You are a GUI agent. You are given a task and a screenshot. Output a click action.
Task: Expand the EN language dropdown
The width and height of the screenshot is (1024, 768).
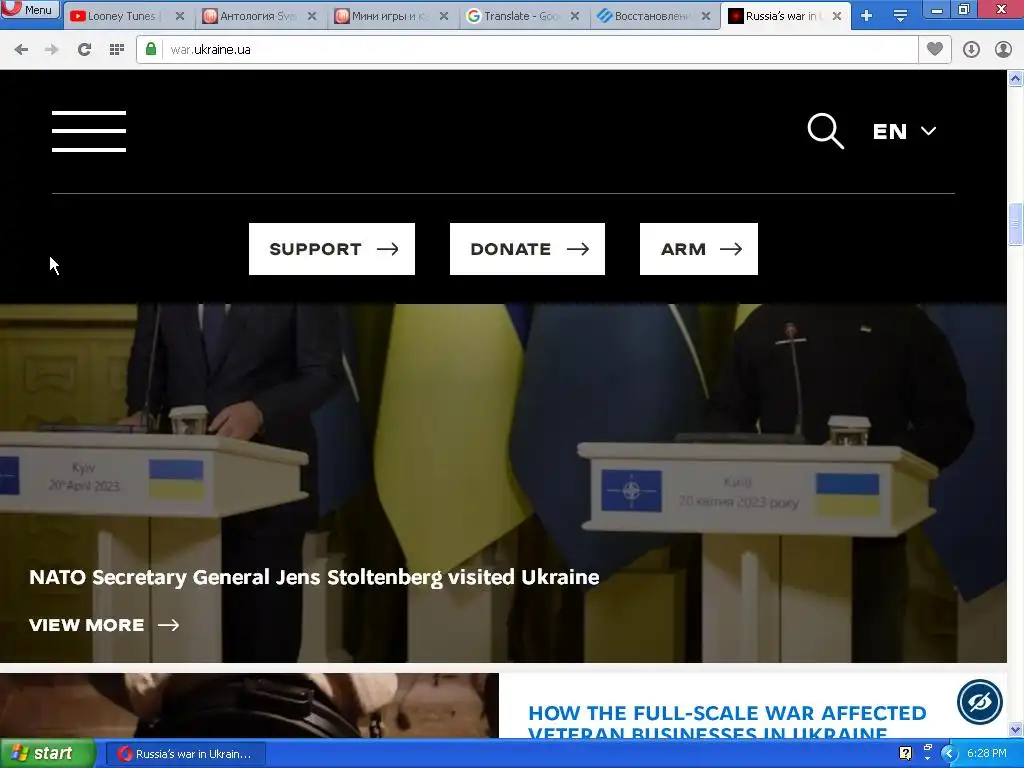904,131
